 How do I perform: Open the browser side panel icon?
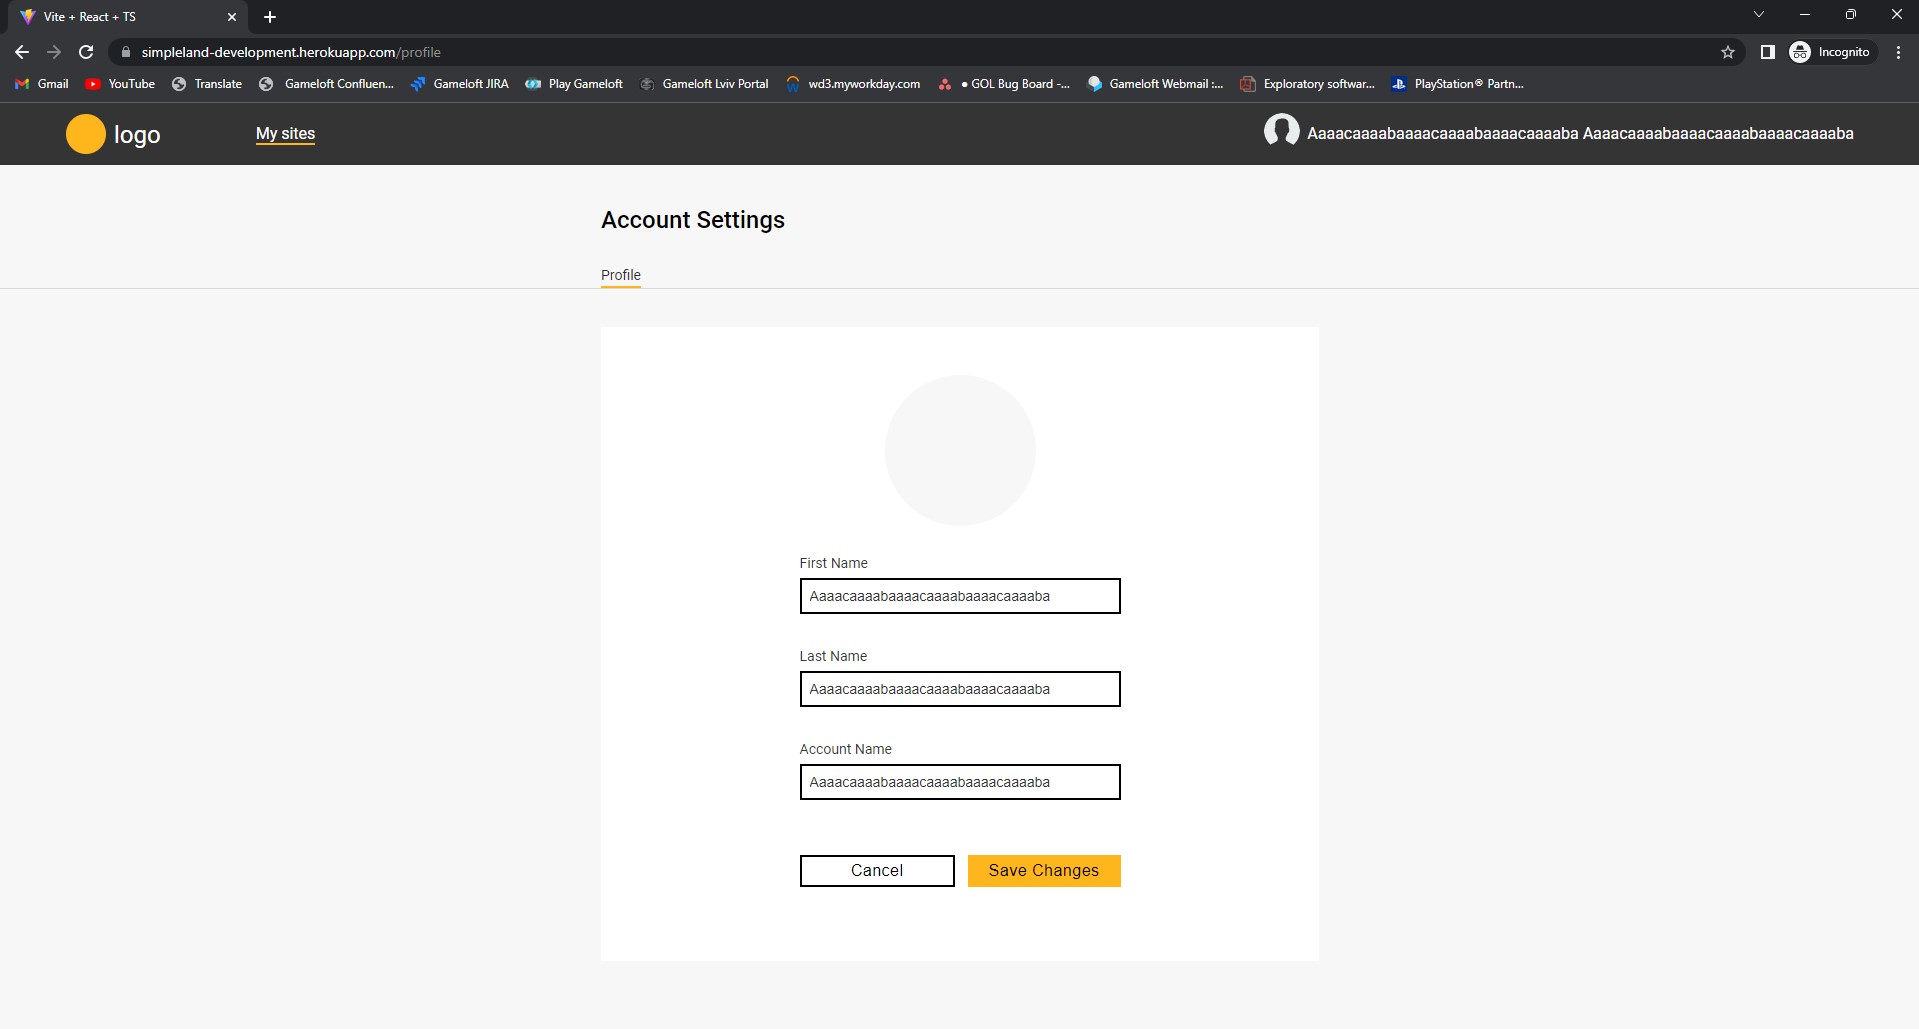(x=1766, y=52)
